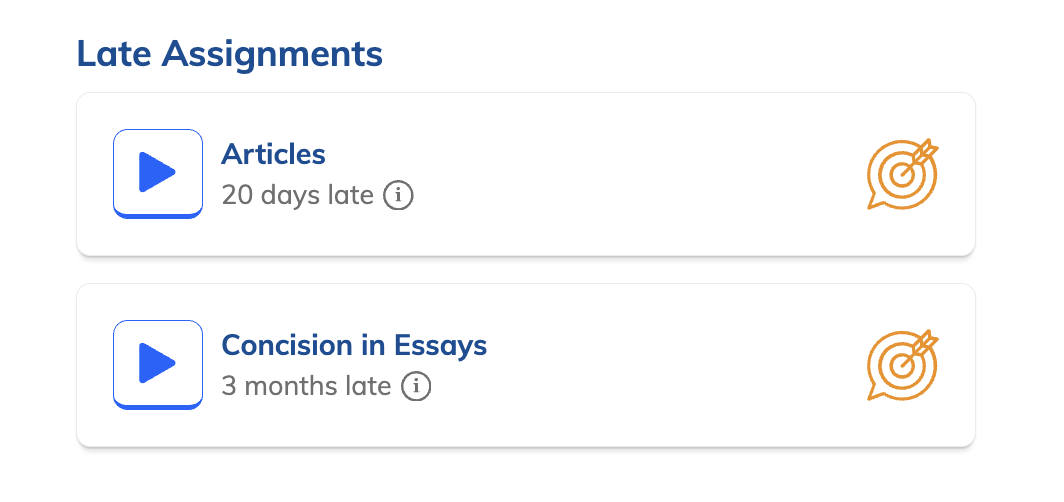
Task: Click the "3 months late" status text
Action: (x=305, y=386)
